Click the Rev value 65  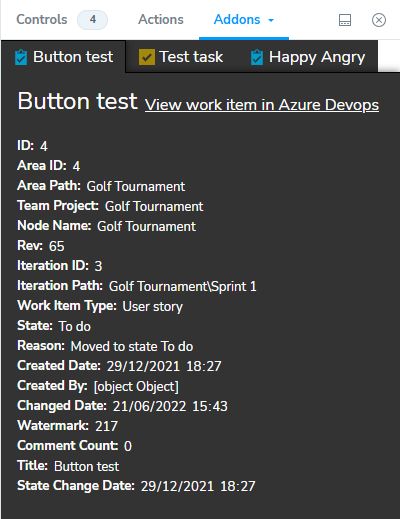pyautogui.click(x=57, y=246)
